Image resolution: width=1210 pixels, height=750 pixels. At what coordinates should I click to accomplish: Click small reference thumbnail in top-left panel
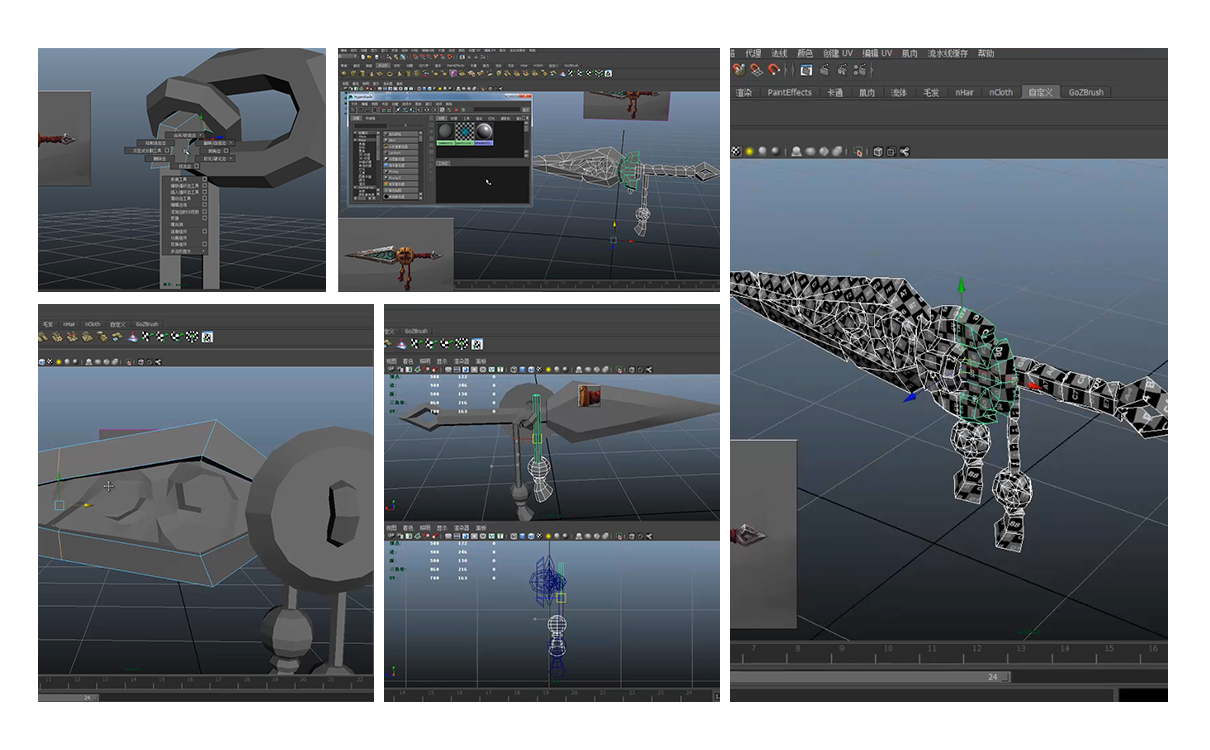[x=64, y=138]
